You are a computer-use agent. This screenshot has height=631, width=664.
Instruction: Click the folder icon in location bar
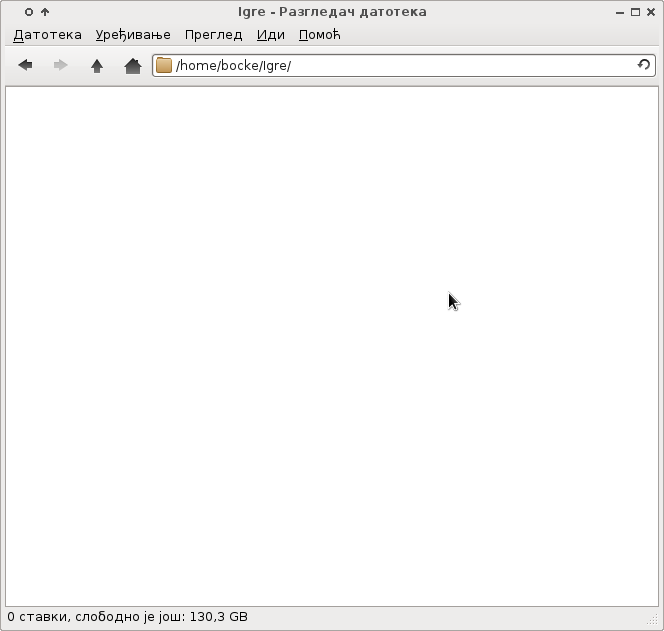coord(164,66)
